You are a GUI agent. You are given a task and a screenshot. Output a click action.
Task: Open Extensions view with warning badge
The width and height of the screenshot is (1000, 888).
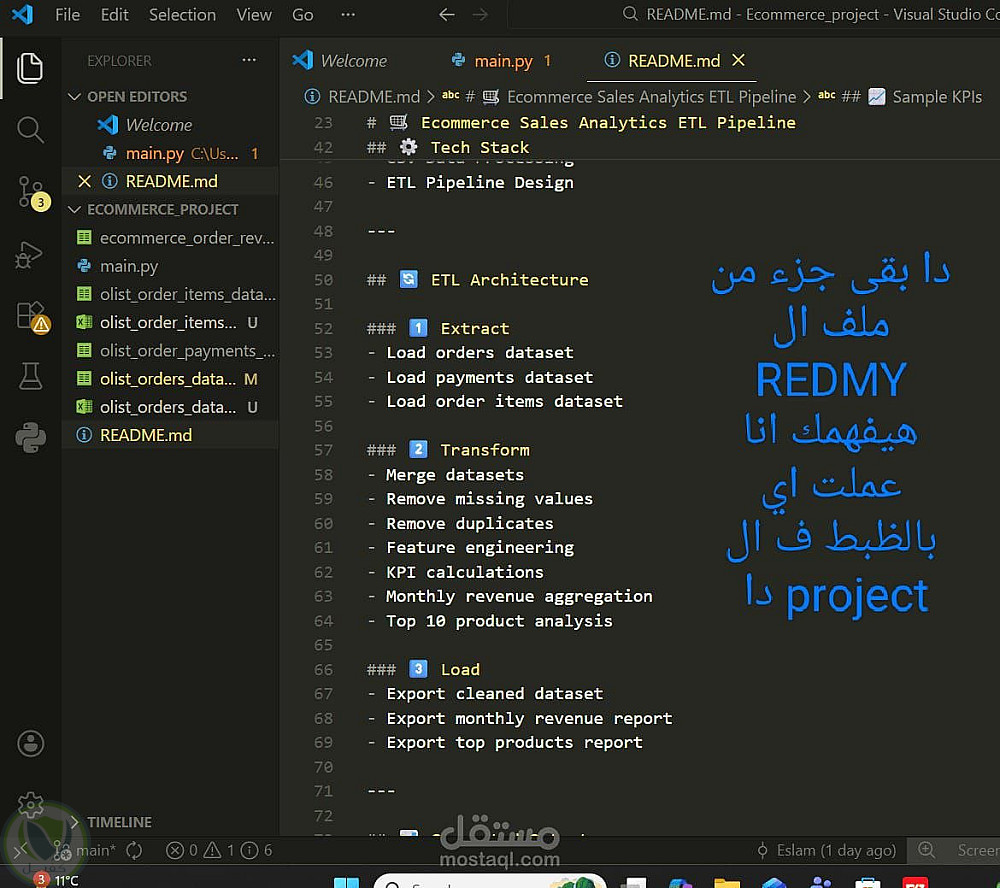[x=32, y=316]
